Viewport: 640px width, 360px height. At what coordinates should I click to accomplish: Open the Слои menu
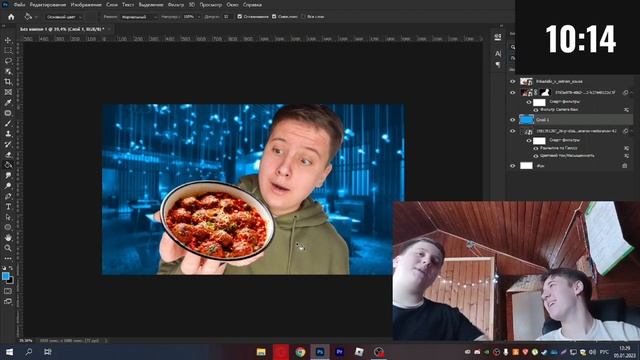[112, 5]
